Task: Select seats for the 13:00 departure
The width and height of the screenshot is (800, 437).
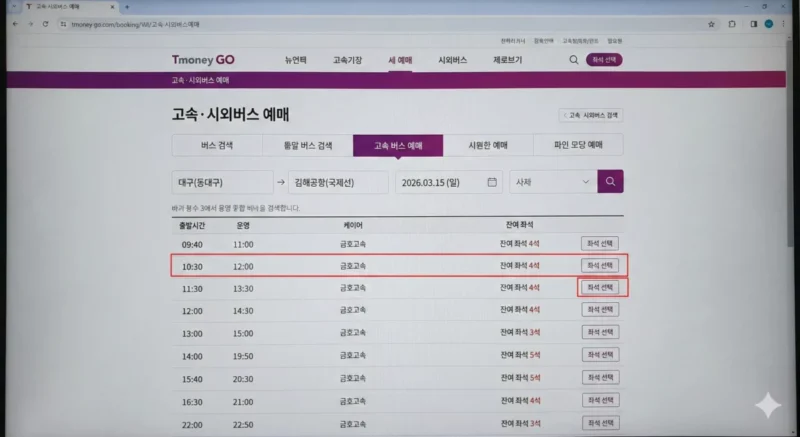Action: coord(601,332)
